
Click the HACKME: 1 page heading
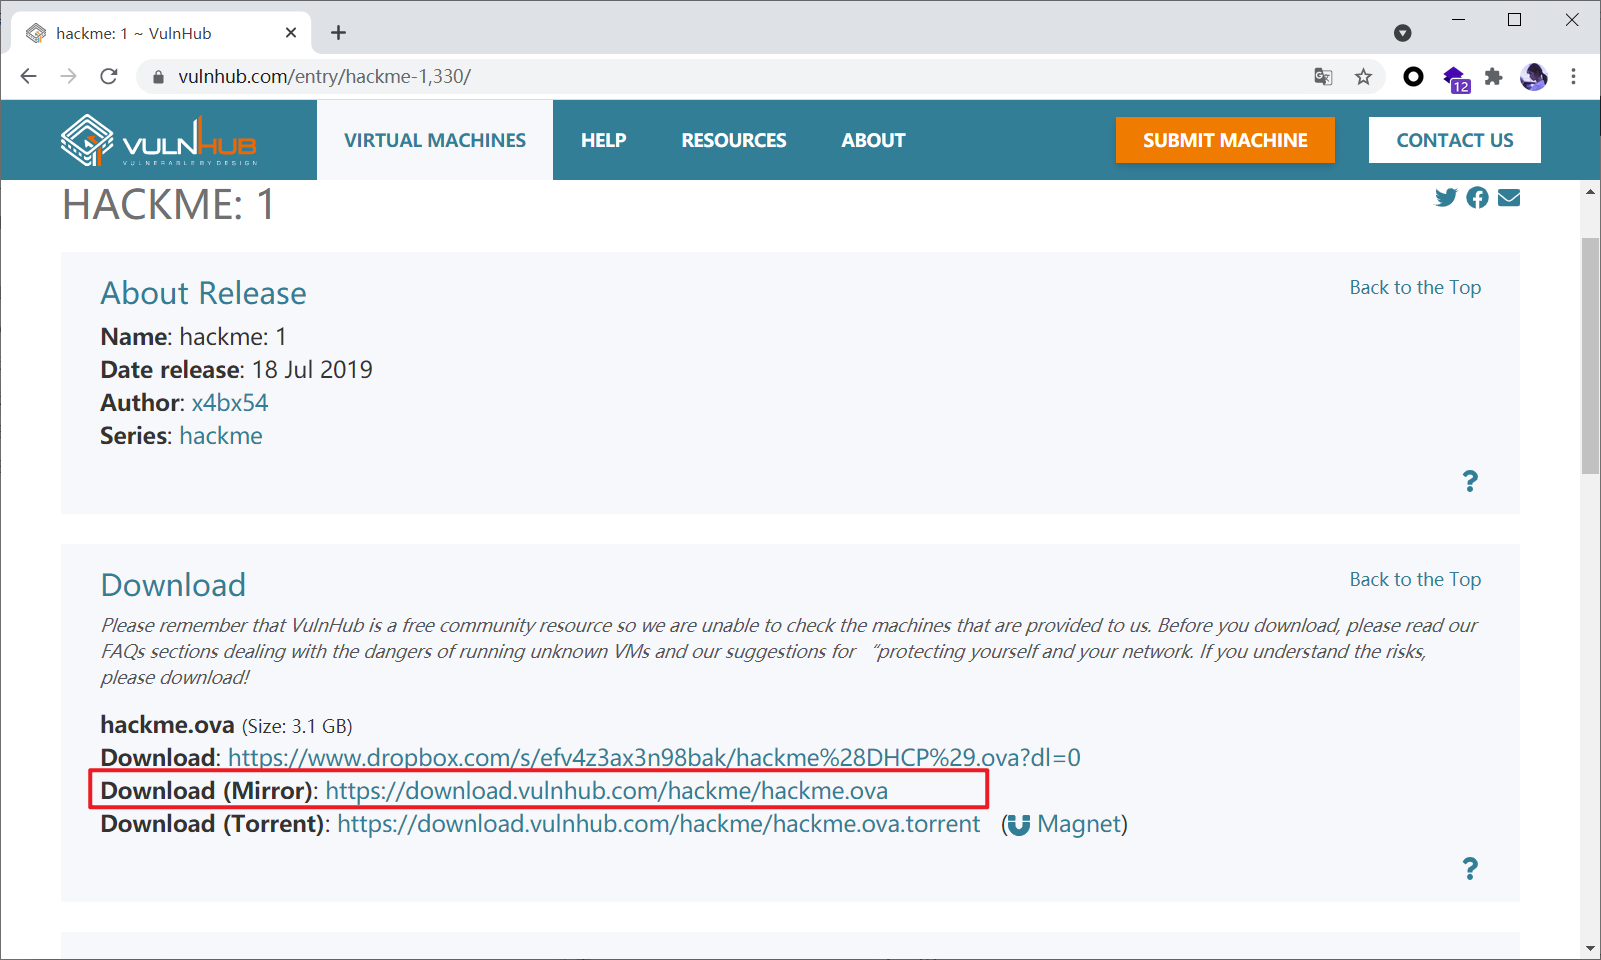point(168,205)
